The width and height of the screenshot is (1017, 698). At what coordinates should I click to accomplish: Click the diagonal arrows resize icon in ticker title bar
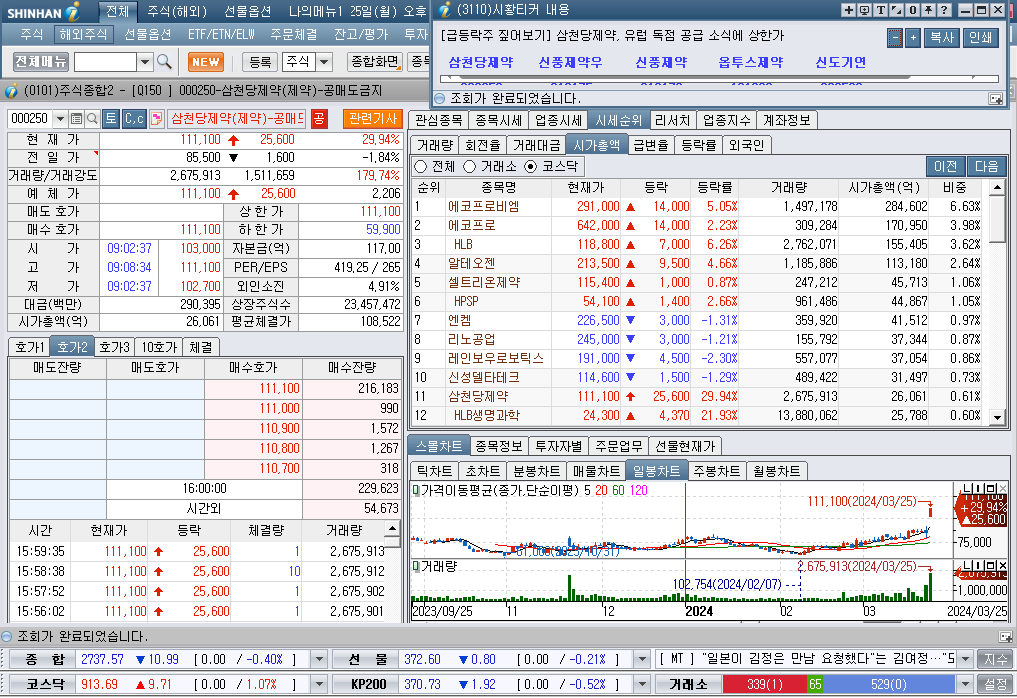pyautogui.click(x=896, y=10)
